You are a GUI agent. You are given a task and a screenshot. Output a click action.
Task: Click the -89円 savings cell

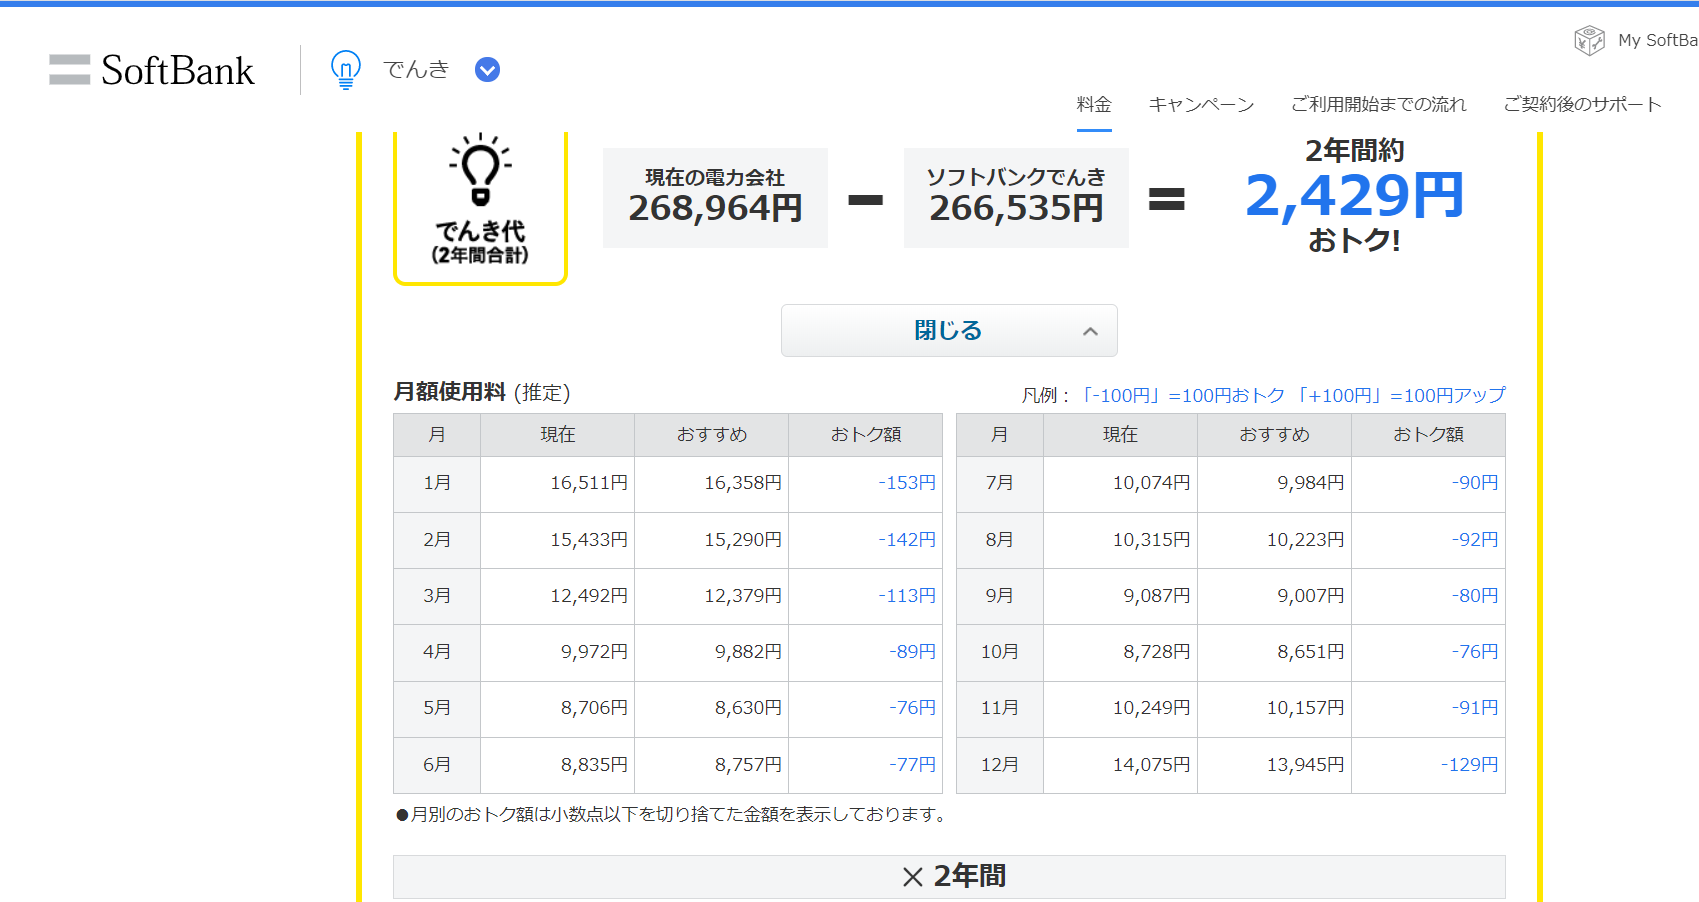pos(866,652)
